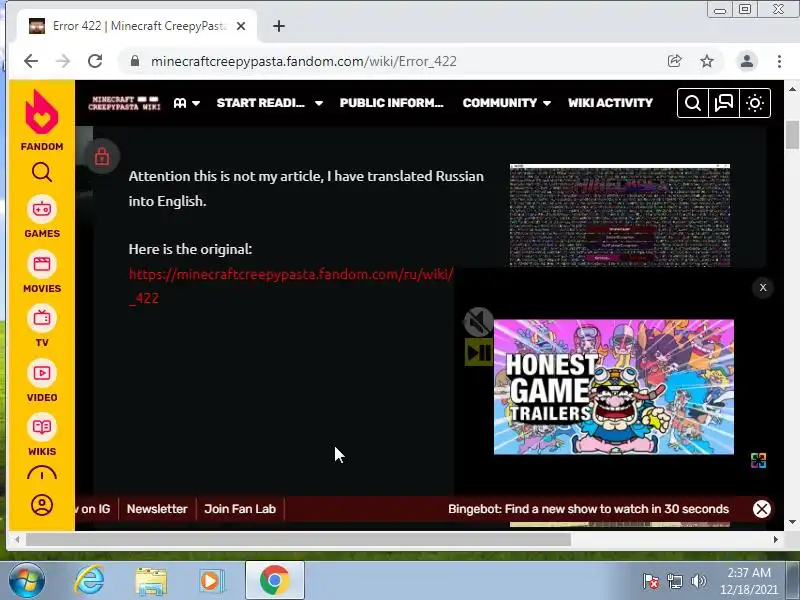Image resolution: width=800 pixels, height=600 pixels.
Task: Open the PUBLIC INFORM... menu
Action: pos(391,103)
